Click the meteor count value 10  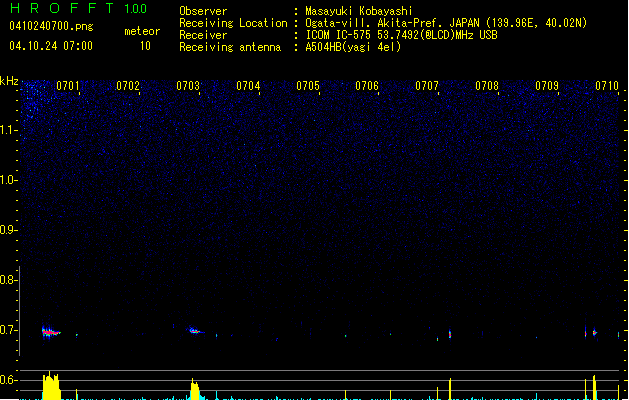[x=145, y=46]
